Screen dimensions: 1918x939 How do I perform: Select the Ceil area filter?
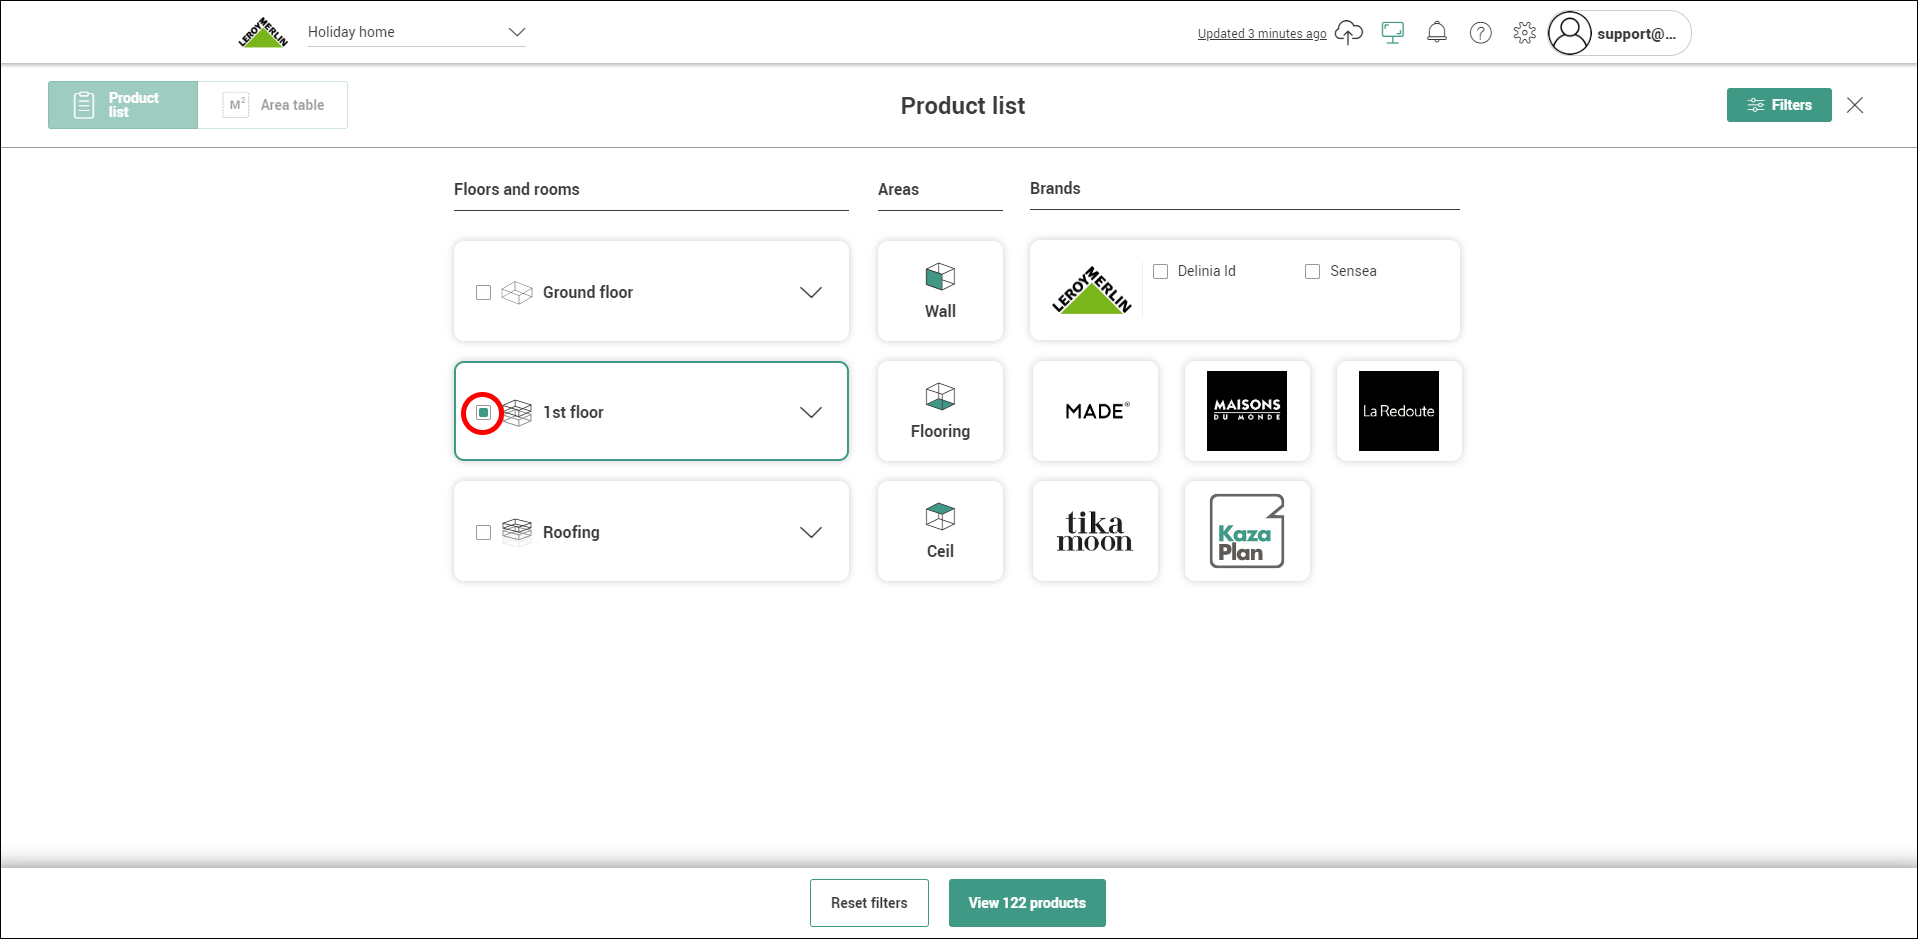(x=940, y=531)
